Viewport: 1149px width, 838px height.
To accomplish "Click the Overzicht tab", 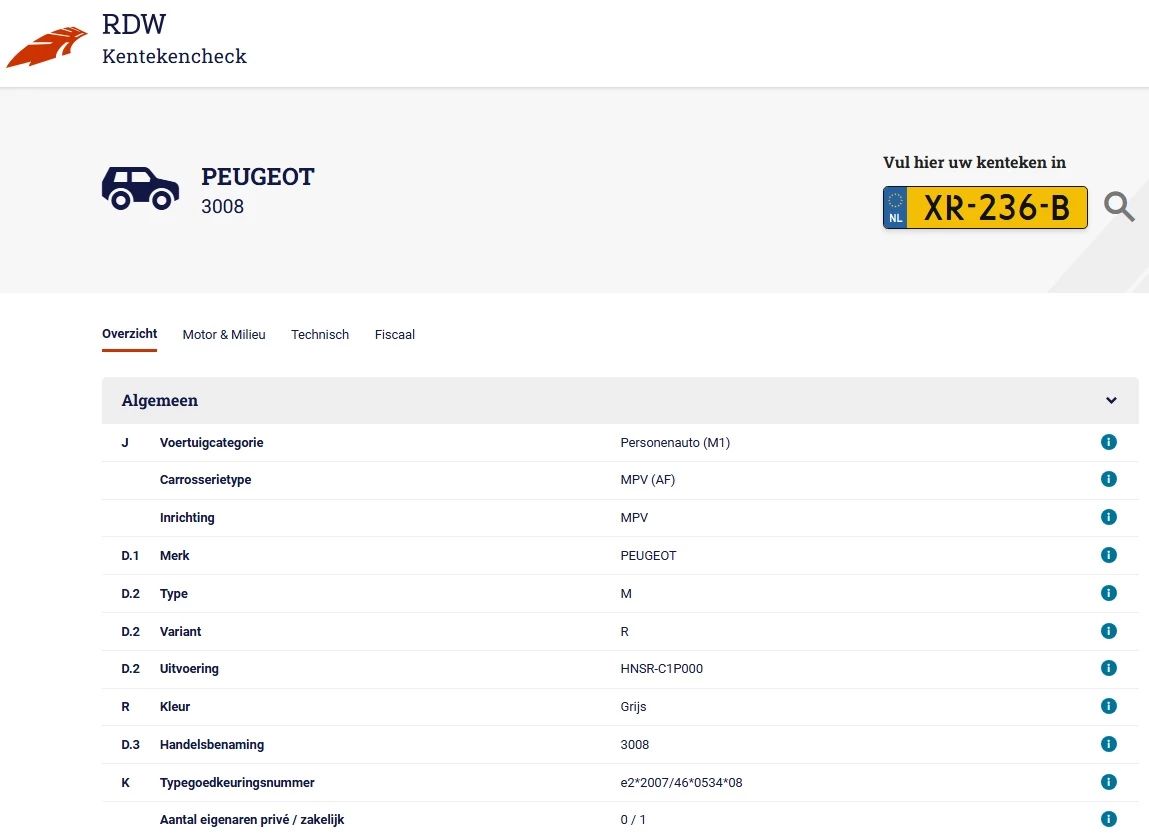I will pyautogui.click(x=129, y=334).
